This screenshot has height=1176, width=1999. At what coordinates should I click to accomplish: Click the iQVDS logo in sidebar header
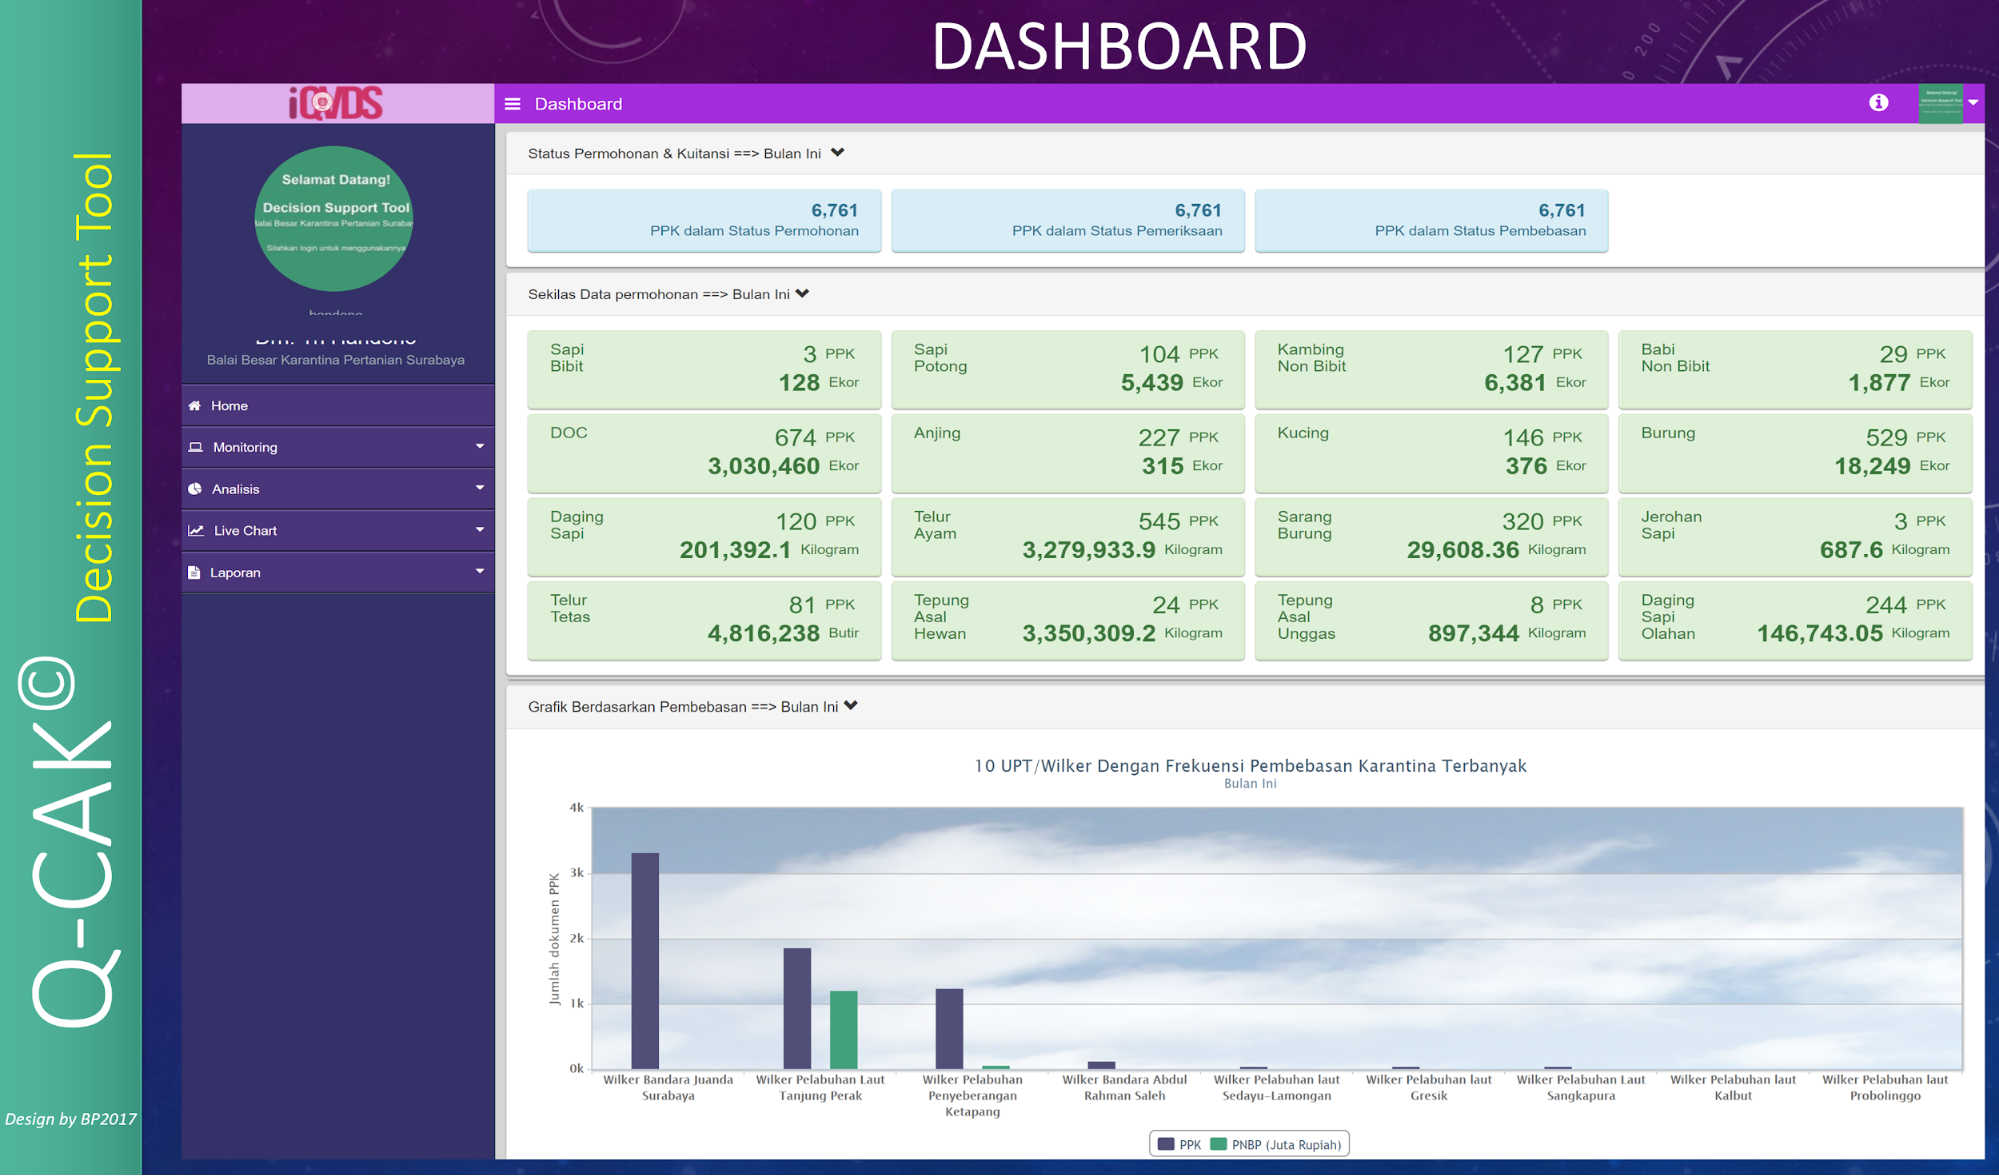tap(336, 103)
